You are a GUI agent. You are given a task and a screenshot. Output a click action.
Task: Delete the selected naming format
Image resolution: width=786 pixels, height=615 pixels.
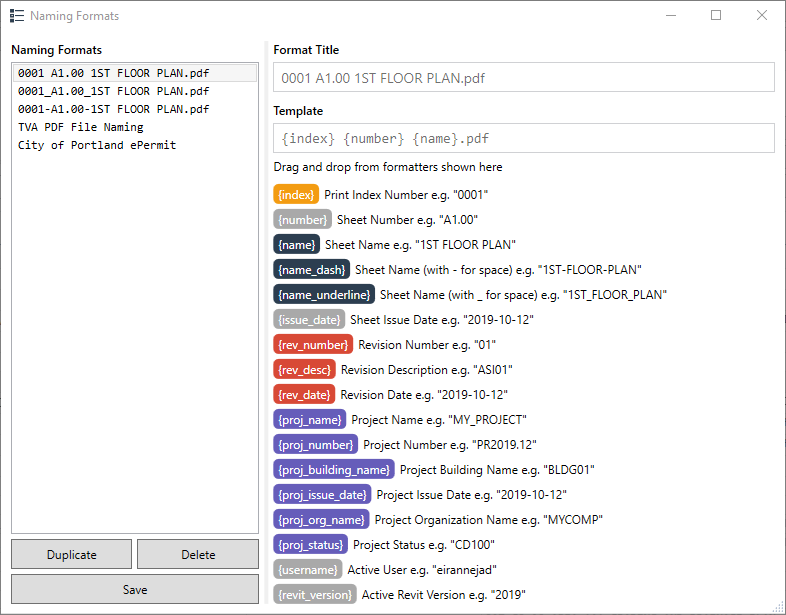tap(198, 554)
